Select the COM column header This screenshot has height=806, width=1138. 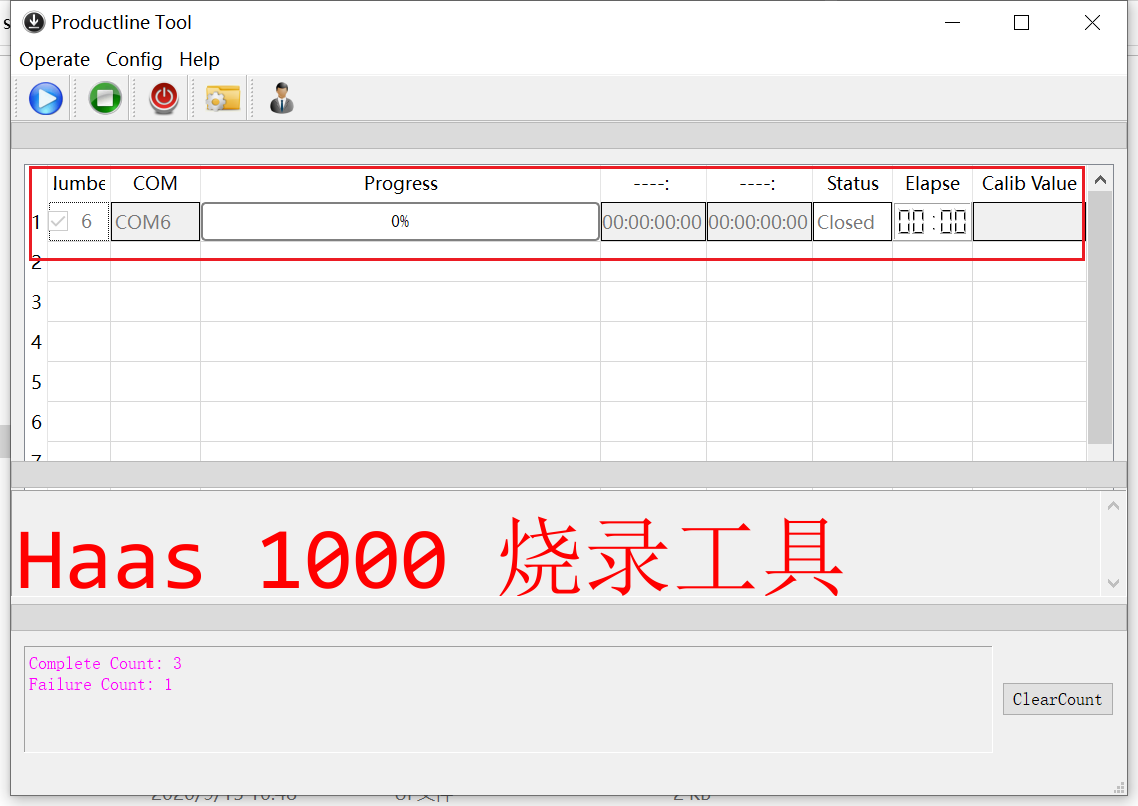tap(155, 184)
